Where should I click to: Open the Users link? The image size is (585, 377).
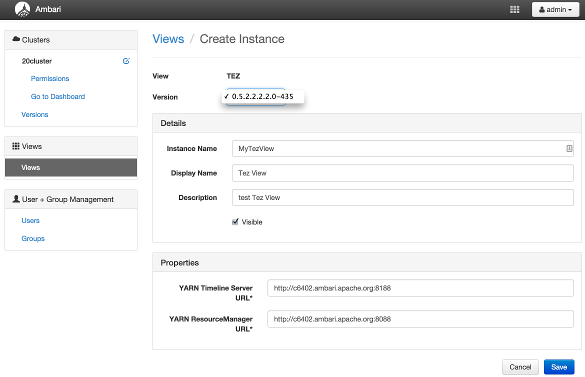31,221
